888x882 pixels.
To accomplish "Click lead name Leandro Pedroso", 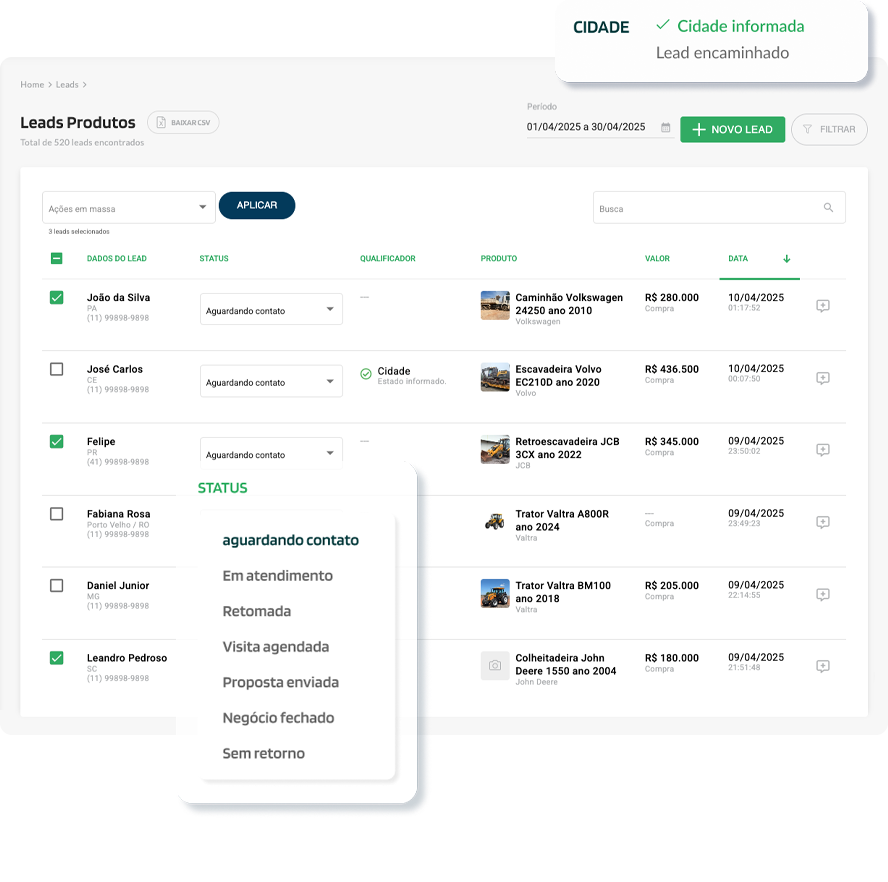I will pyautogui.click(x=127, y=658).
